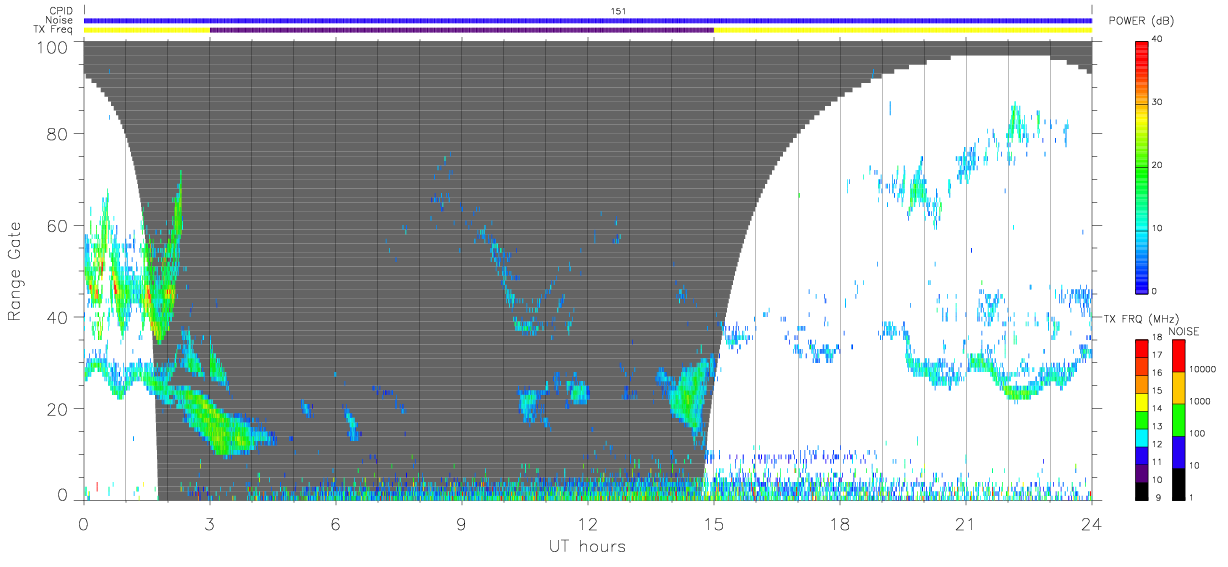Click the black swatch in TX FRQ legend
Screen dimensions: 1228x567
1142,491
